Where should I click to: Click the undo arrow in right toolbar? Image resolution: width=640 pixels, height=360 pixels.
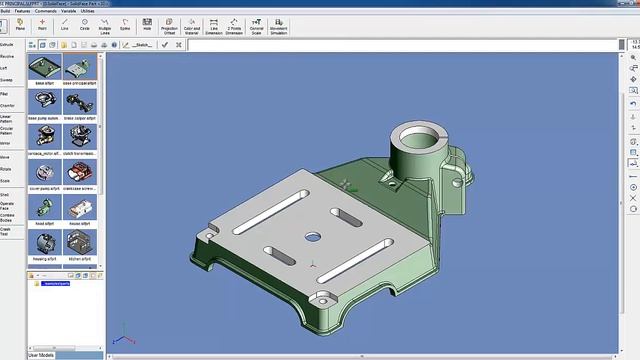pyautogui.click(x=633, y=104)
